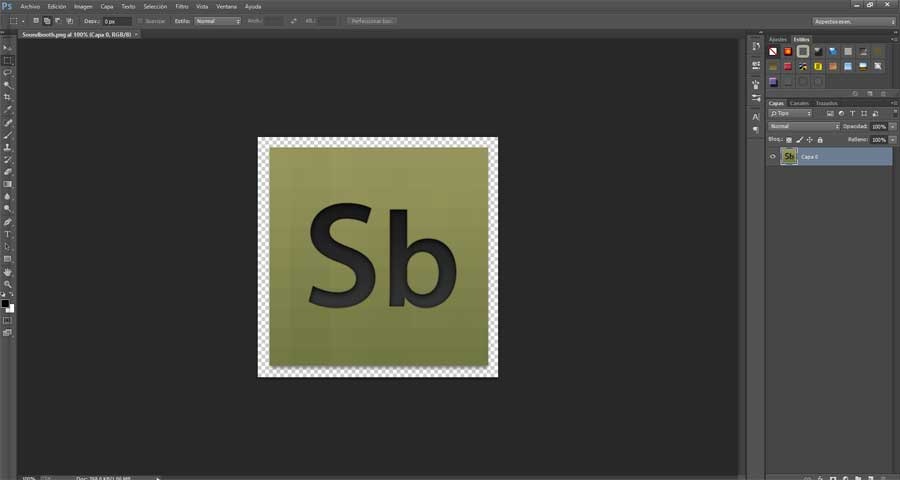Screen dimensions: 900x480
Task: Toggle pixel layer filter in Capas panel
Action: pos(830,114)
